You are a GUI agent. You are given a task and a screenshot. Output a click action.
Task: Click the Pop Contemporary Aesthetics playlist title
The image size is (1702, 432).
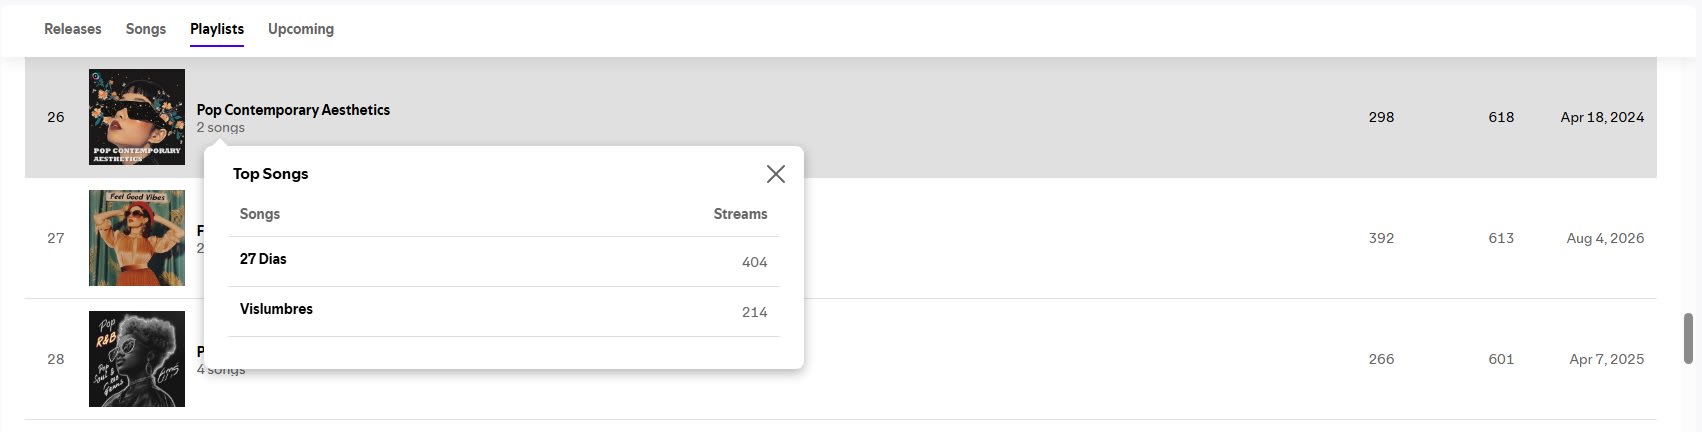tap(293, 110)
